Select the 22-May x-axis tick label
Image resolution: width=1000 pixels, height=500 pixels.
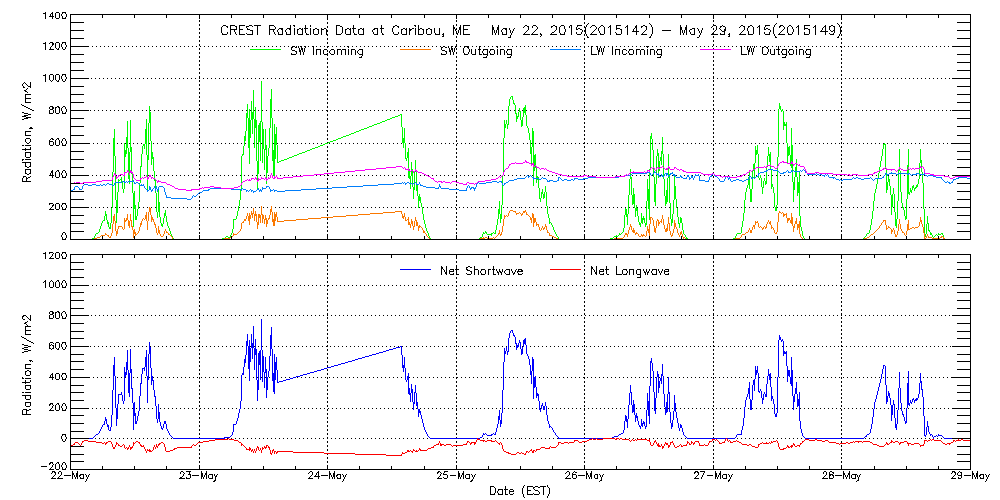click(x=70, y=476)
